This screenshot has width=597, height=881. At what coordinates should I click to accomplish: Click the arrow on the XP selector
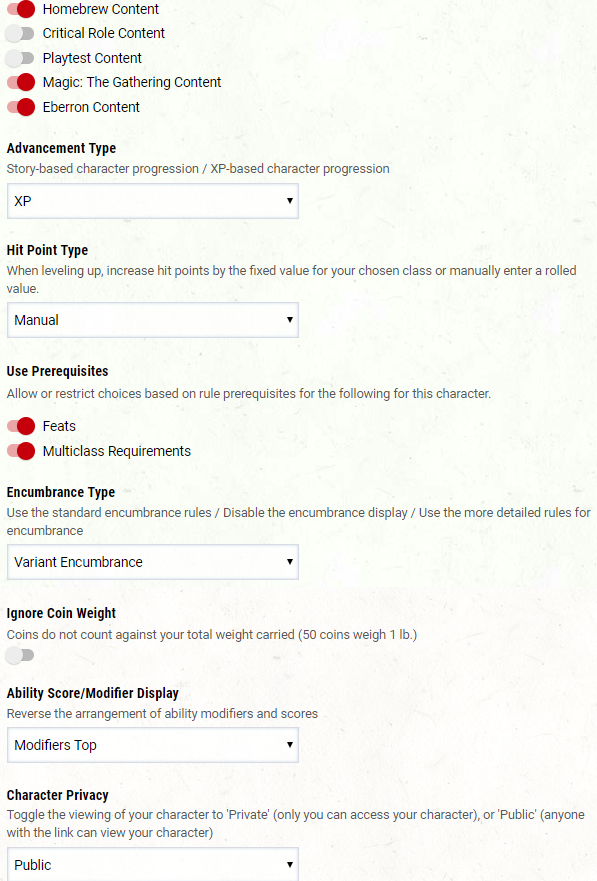pyautogui.click(x=290, y=201)
